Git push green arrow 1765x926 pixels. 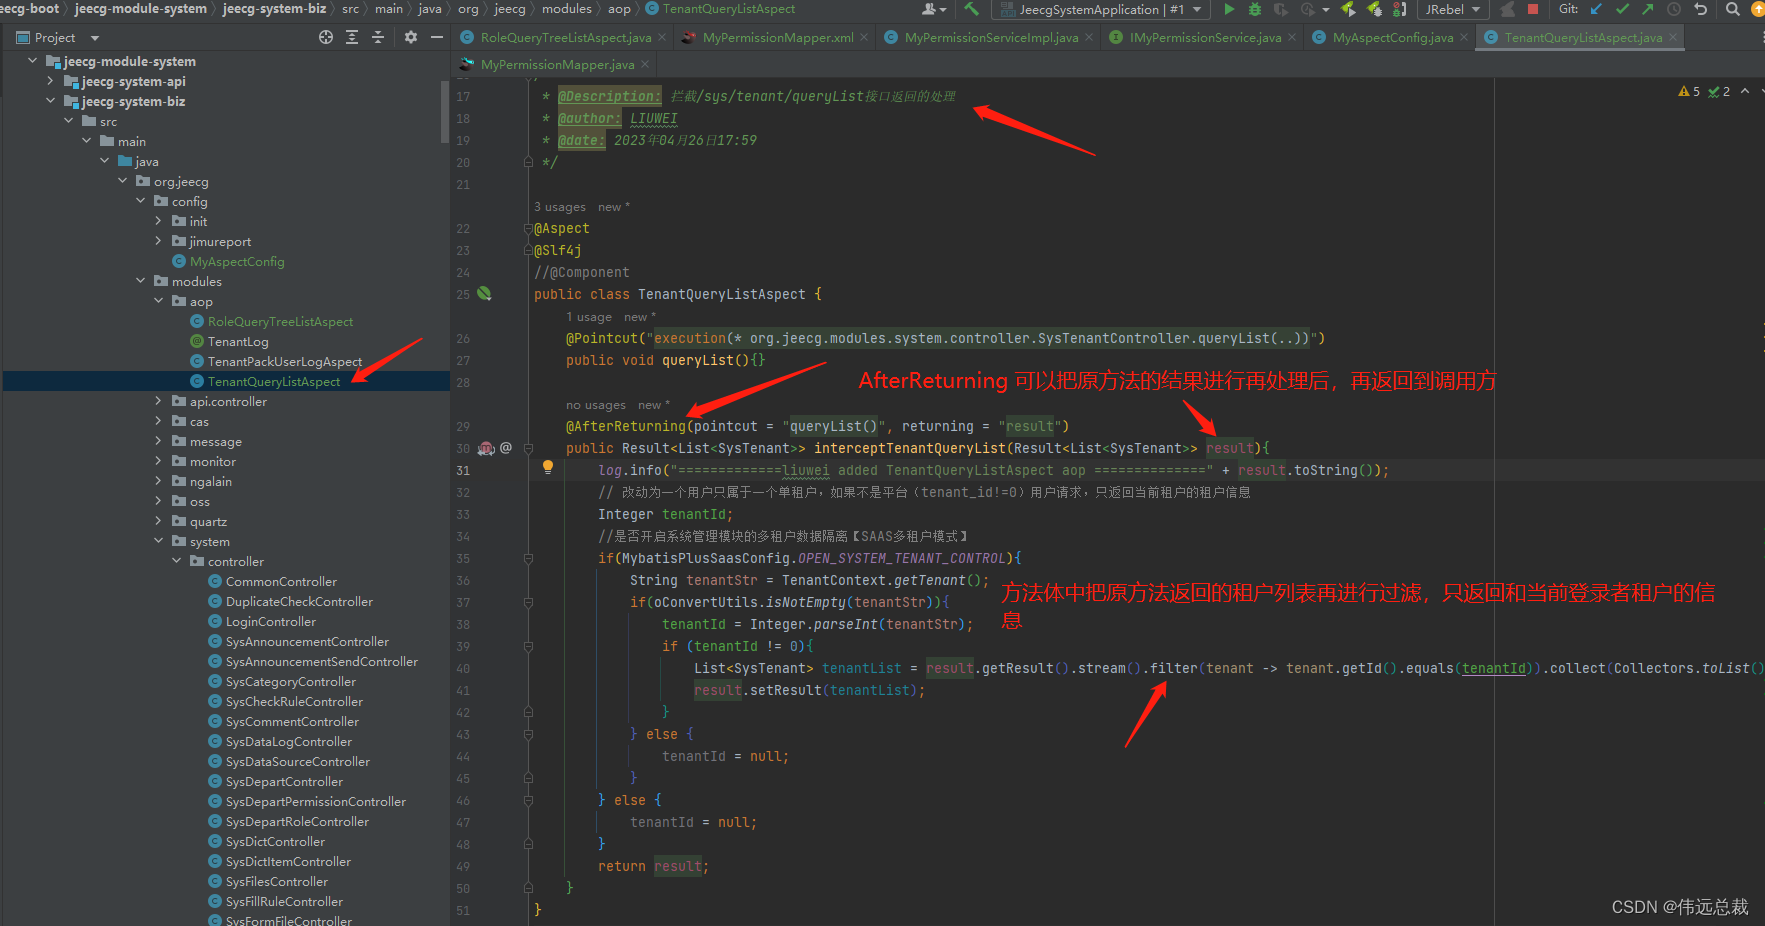tap(1648, 9)
